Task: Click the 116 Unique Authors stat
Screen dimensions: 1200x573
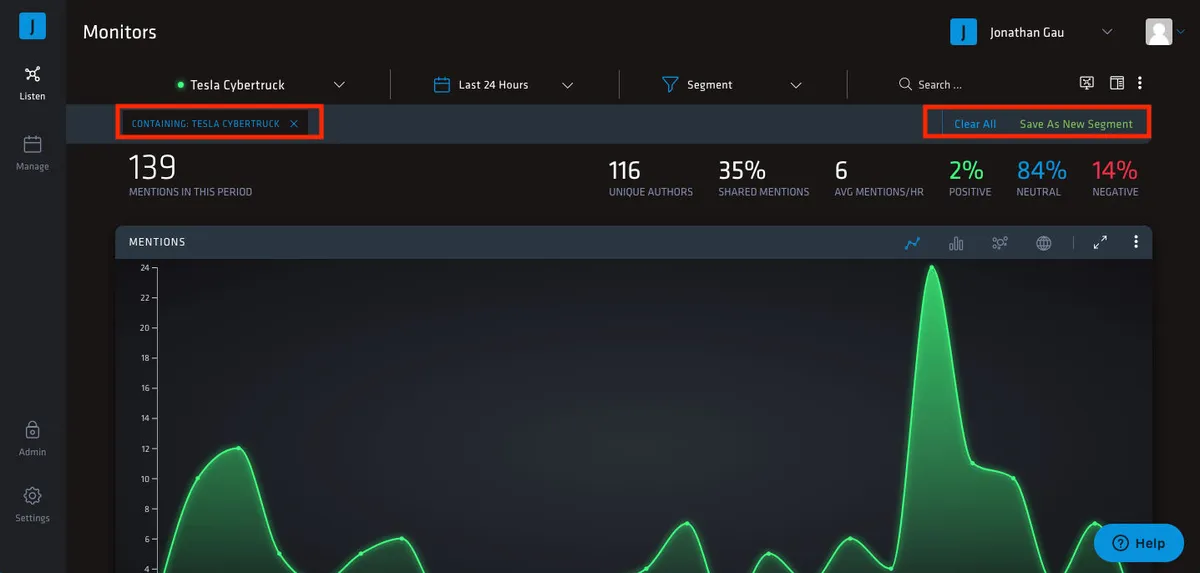Action: [650, 178]
